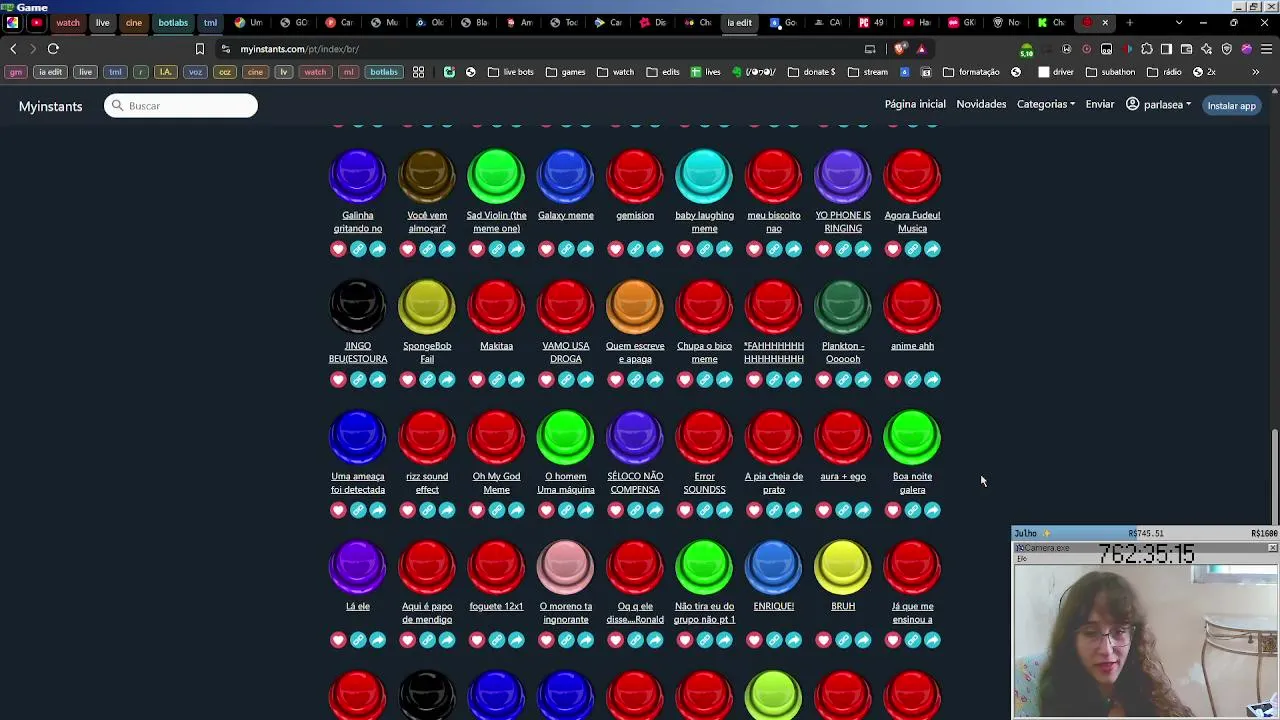Show hidden bookmarks with the overflow chevron
The width and height of the screenshot is (1280, 720).
point(1255,72)
